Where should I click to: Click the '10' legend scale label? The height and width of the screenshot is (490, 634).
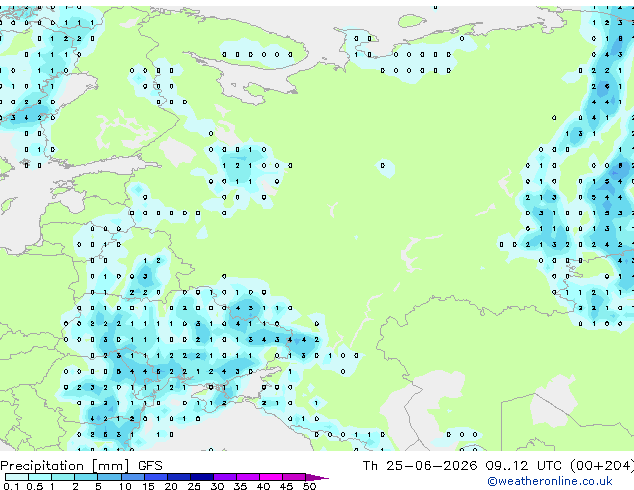coord(125,486)
